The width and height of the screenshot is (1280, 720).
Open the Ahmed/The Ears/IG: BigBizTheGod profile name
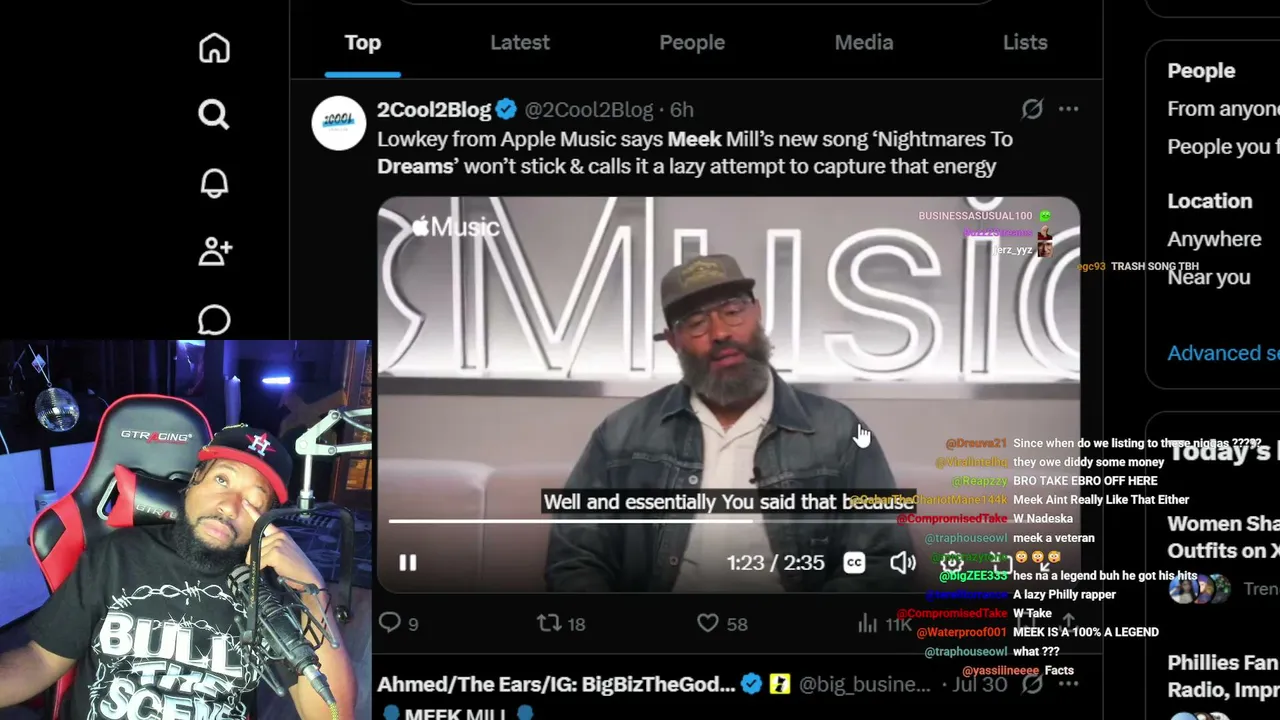coord(556,684)
